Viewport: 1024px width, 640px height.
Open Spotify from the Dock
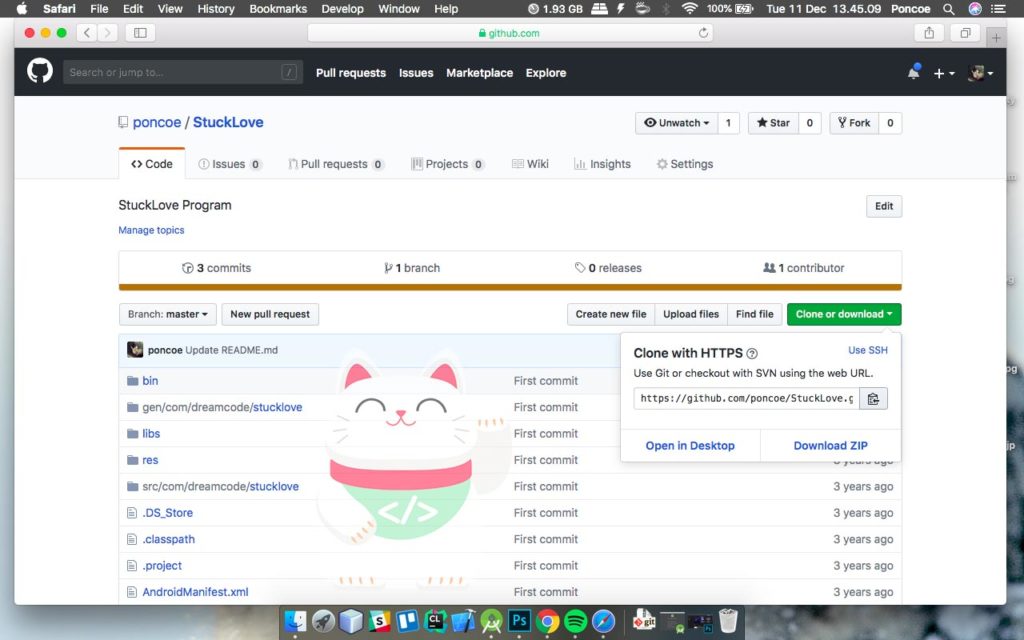(575, 621)
